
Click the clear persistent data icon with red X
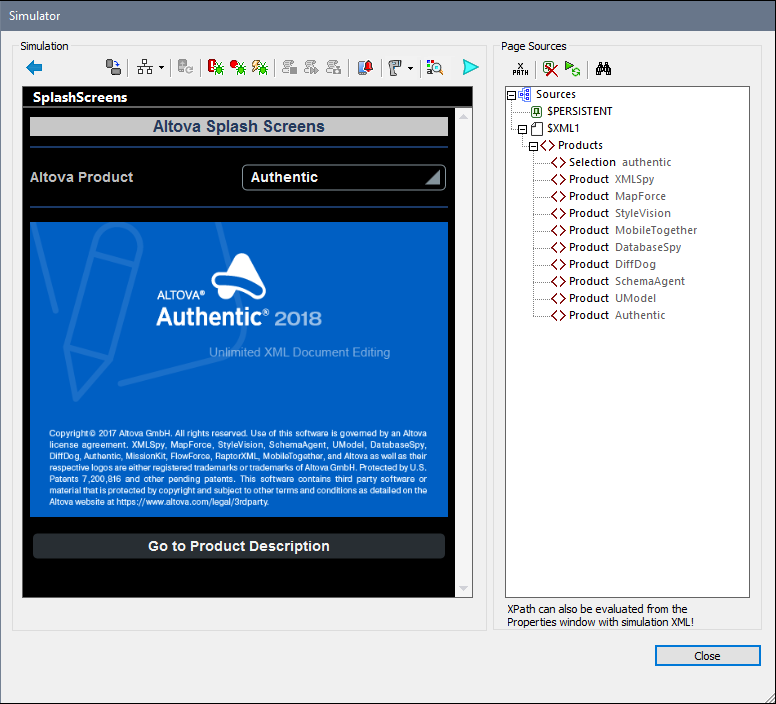coord(550,69)
